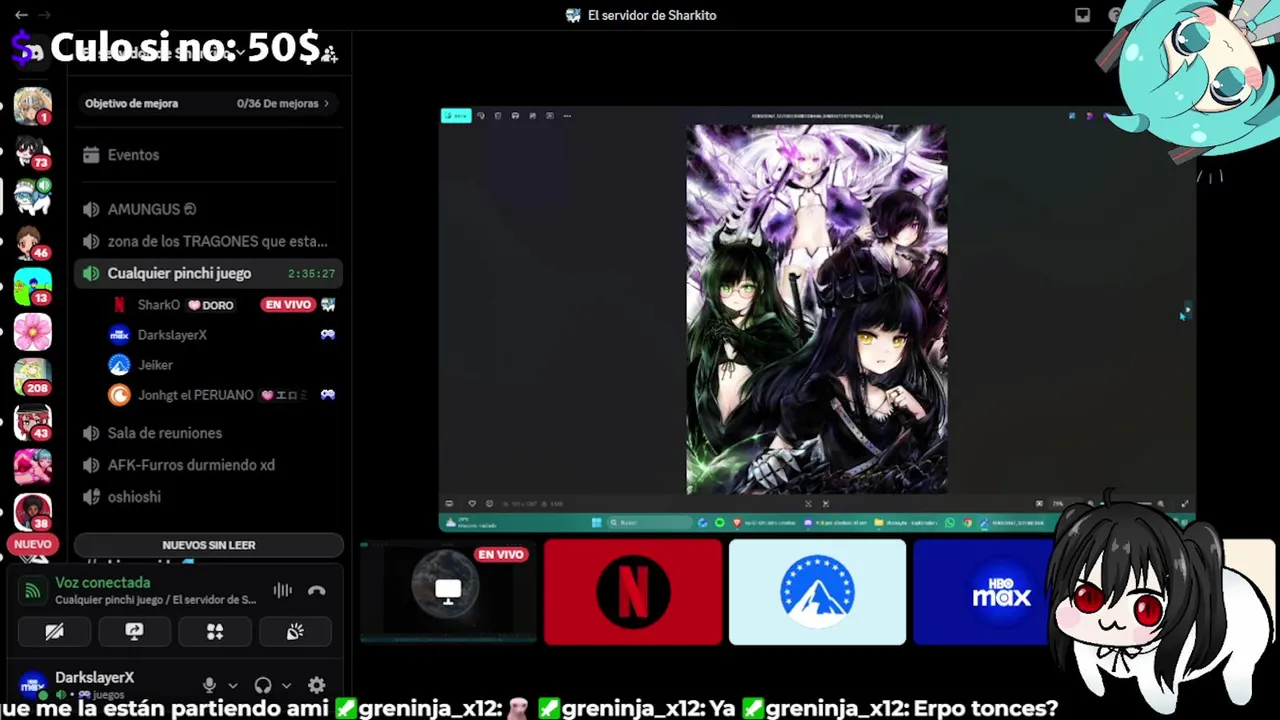
Task: Click the NUEVOS SIN LEER button
Action: coord(209,545)
